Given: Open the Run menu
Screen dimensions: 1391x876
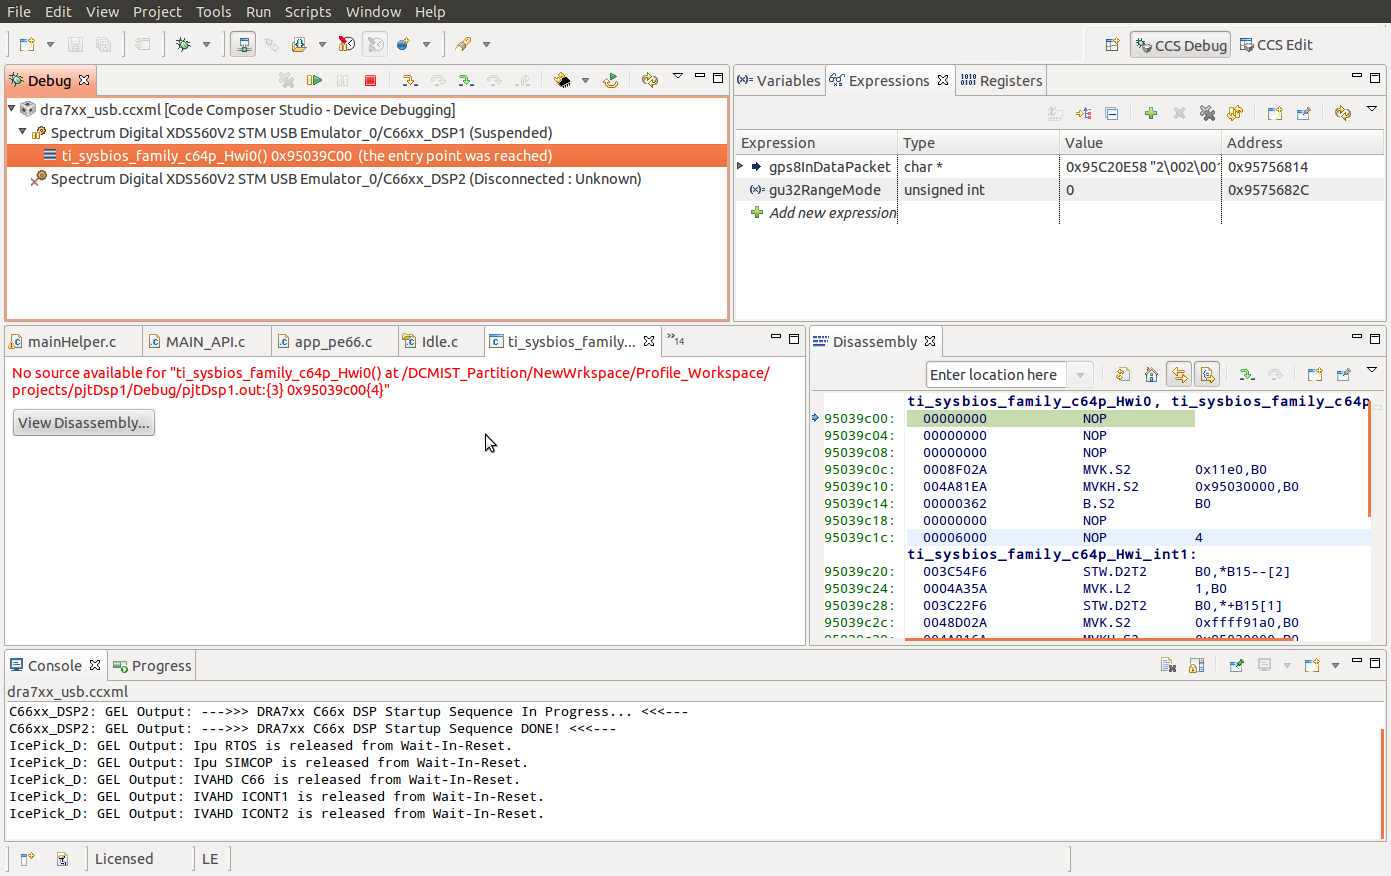Looking at the screenshot, I should [258, 11].
